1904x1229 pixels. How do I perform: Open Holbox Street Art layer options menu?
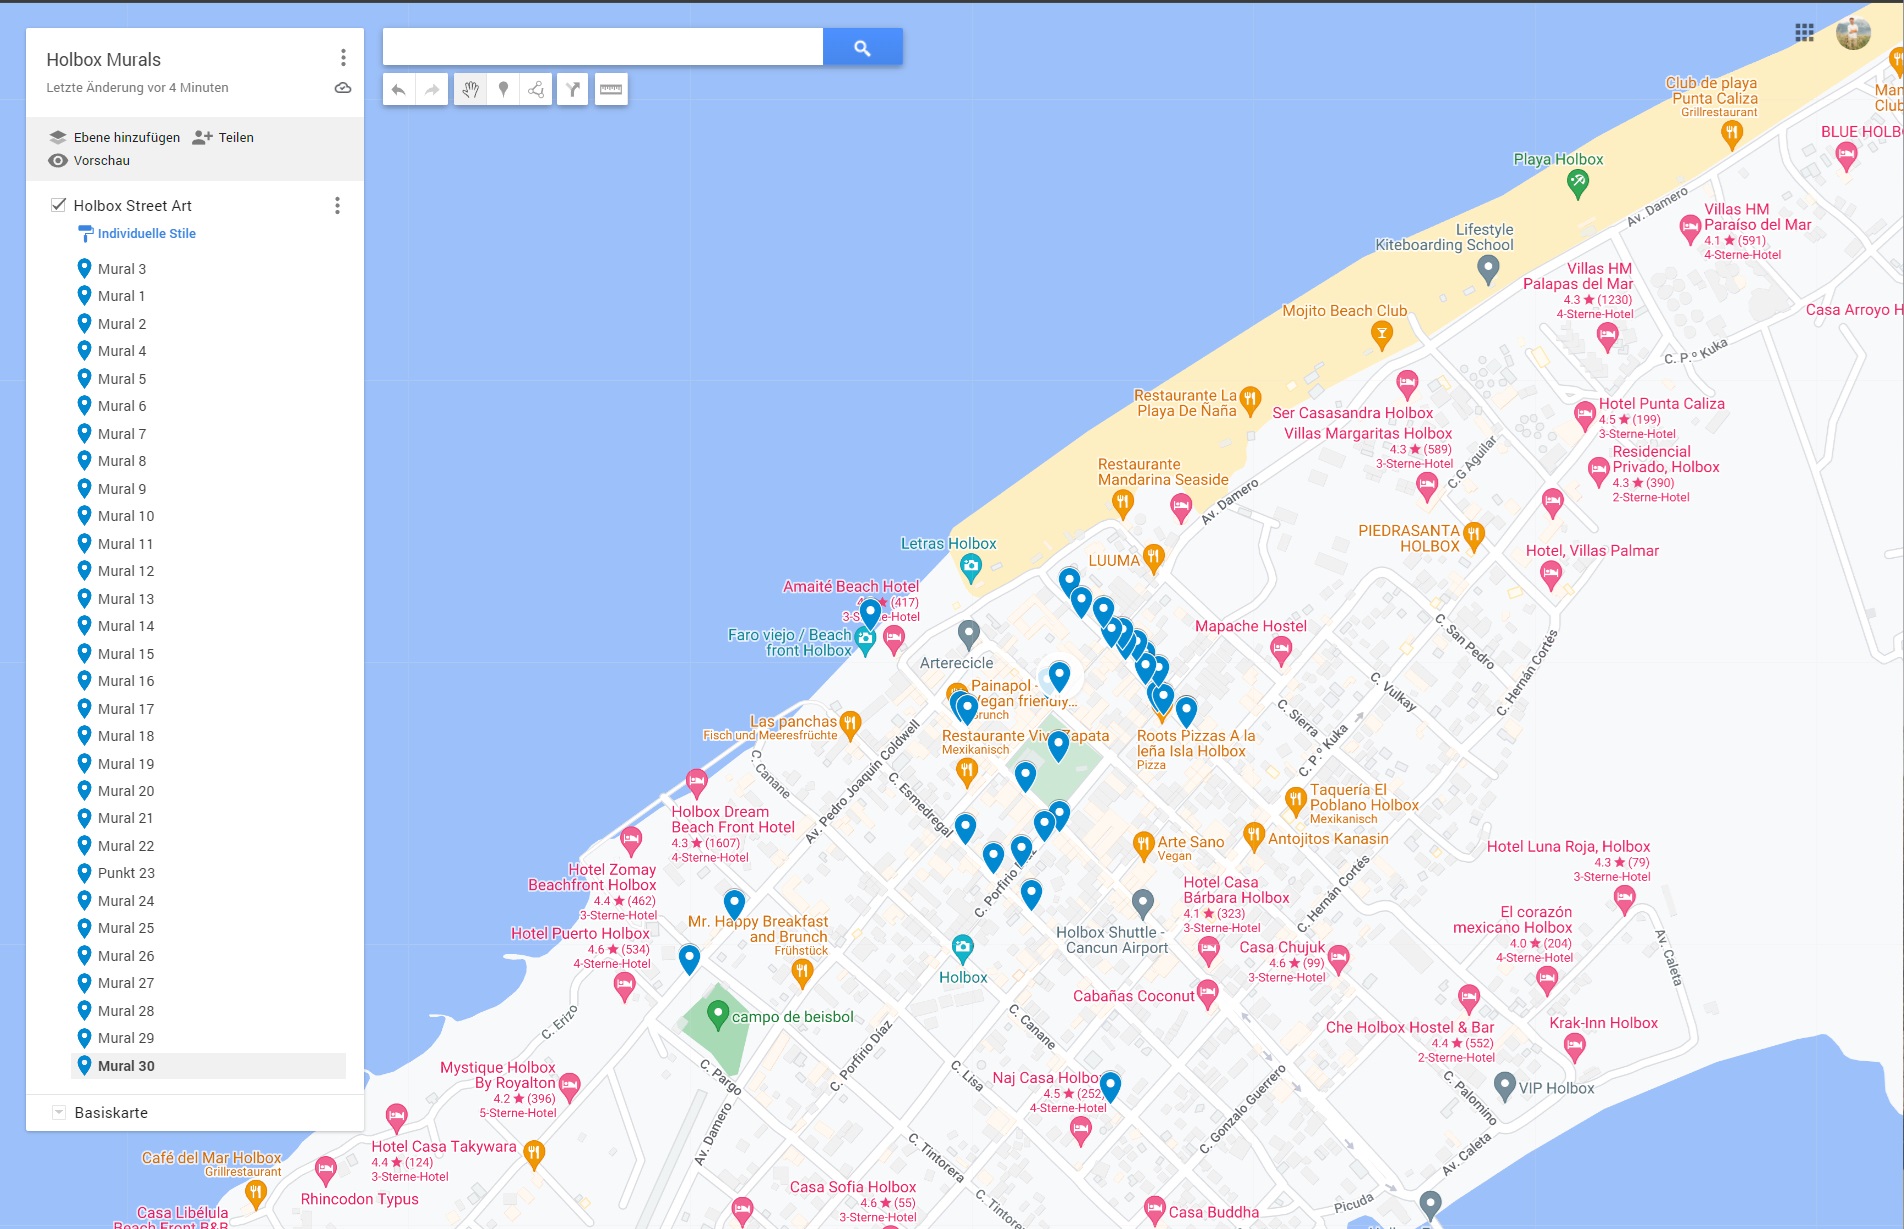click(x=337, y=205)
